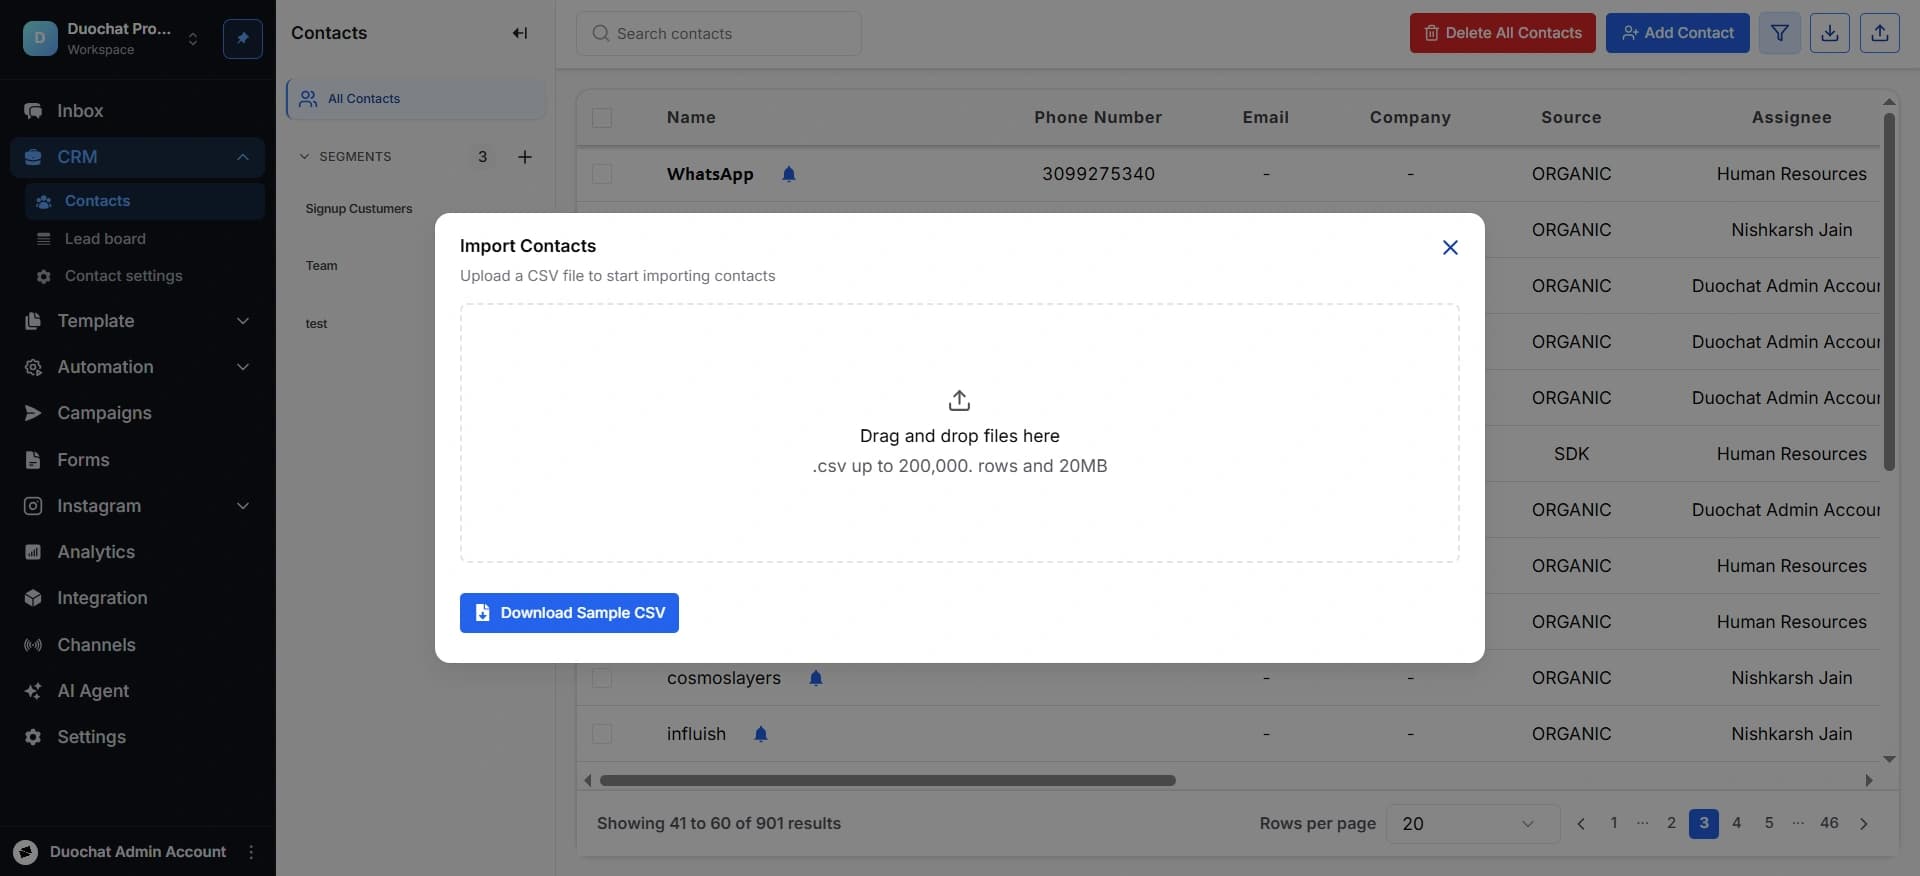The image size is (1920, 876).
Task: Open Duochat Admin Account options menu
Action: pyautogui.click(x=251, y=852)
